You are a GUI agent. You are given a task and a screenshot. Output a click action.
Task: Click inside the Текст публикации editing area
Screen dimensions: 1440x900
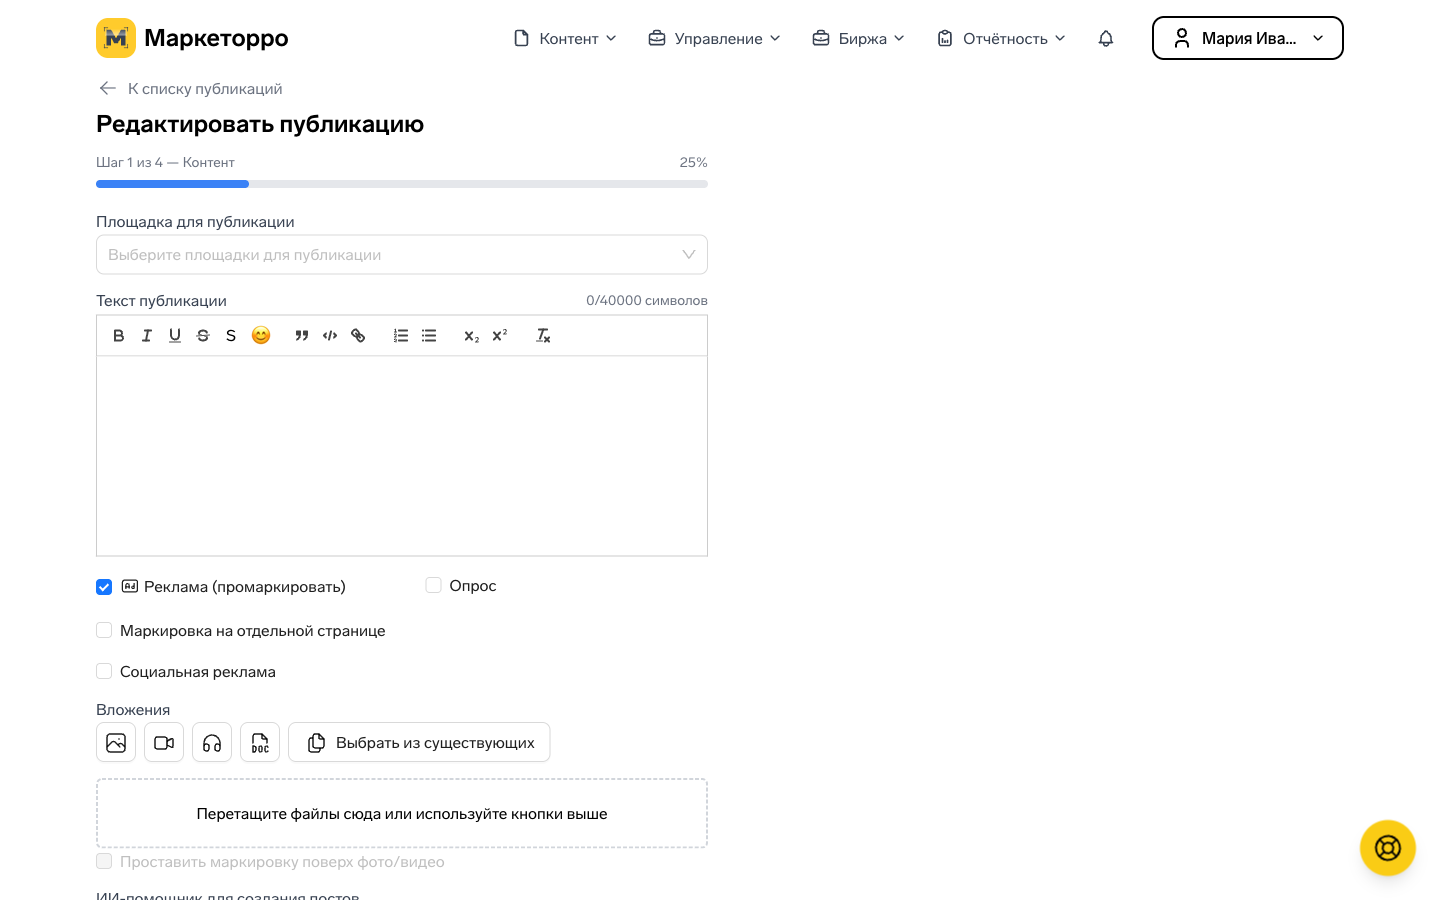click(x=402, y=456)
